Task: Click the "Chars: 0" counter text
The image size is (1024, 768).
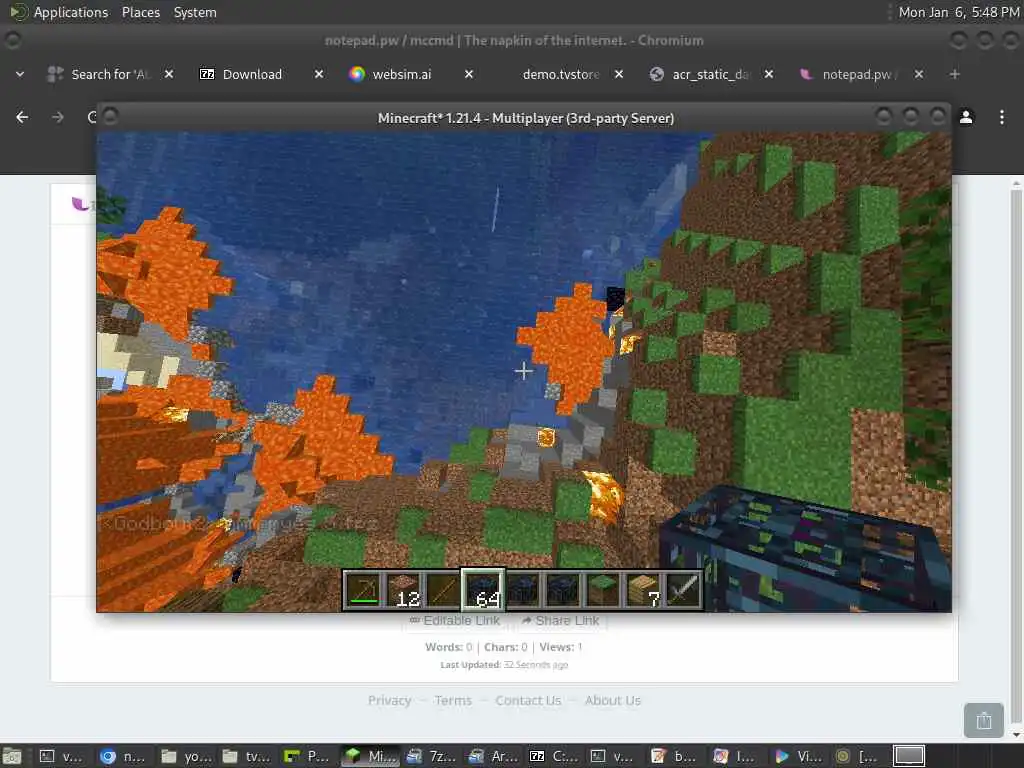Action: [x=505, y=647]
